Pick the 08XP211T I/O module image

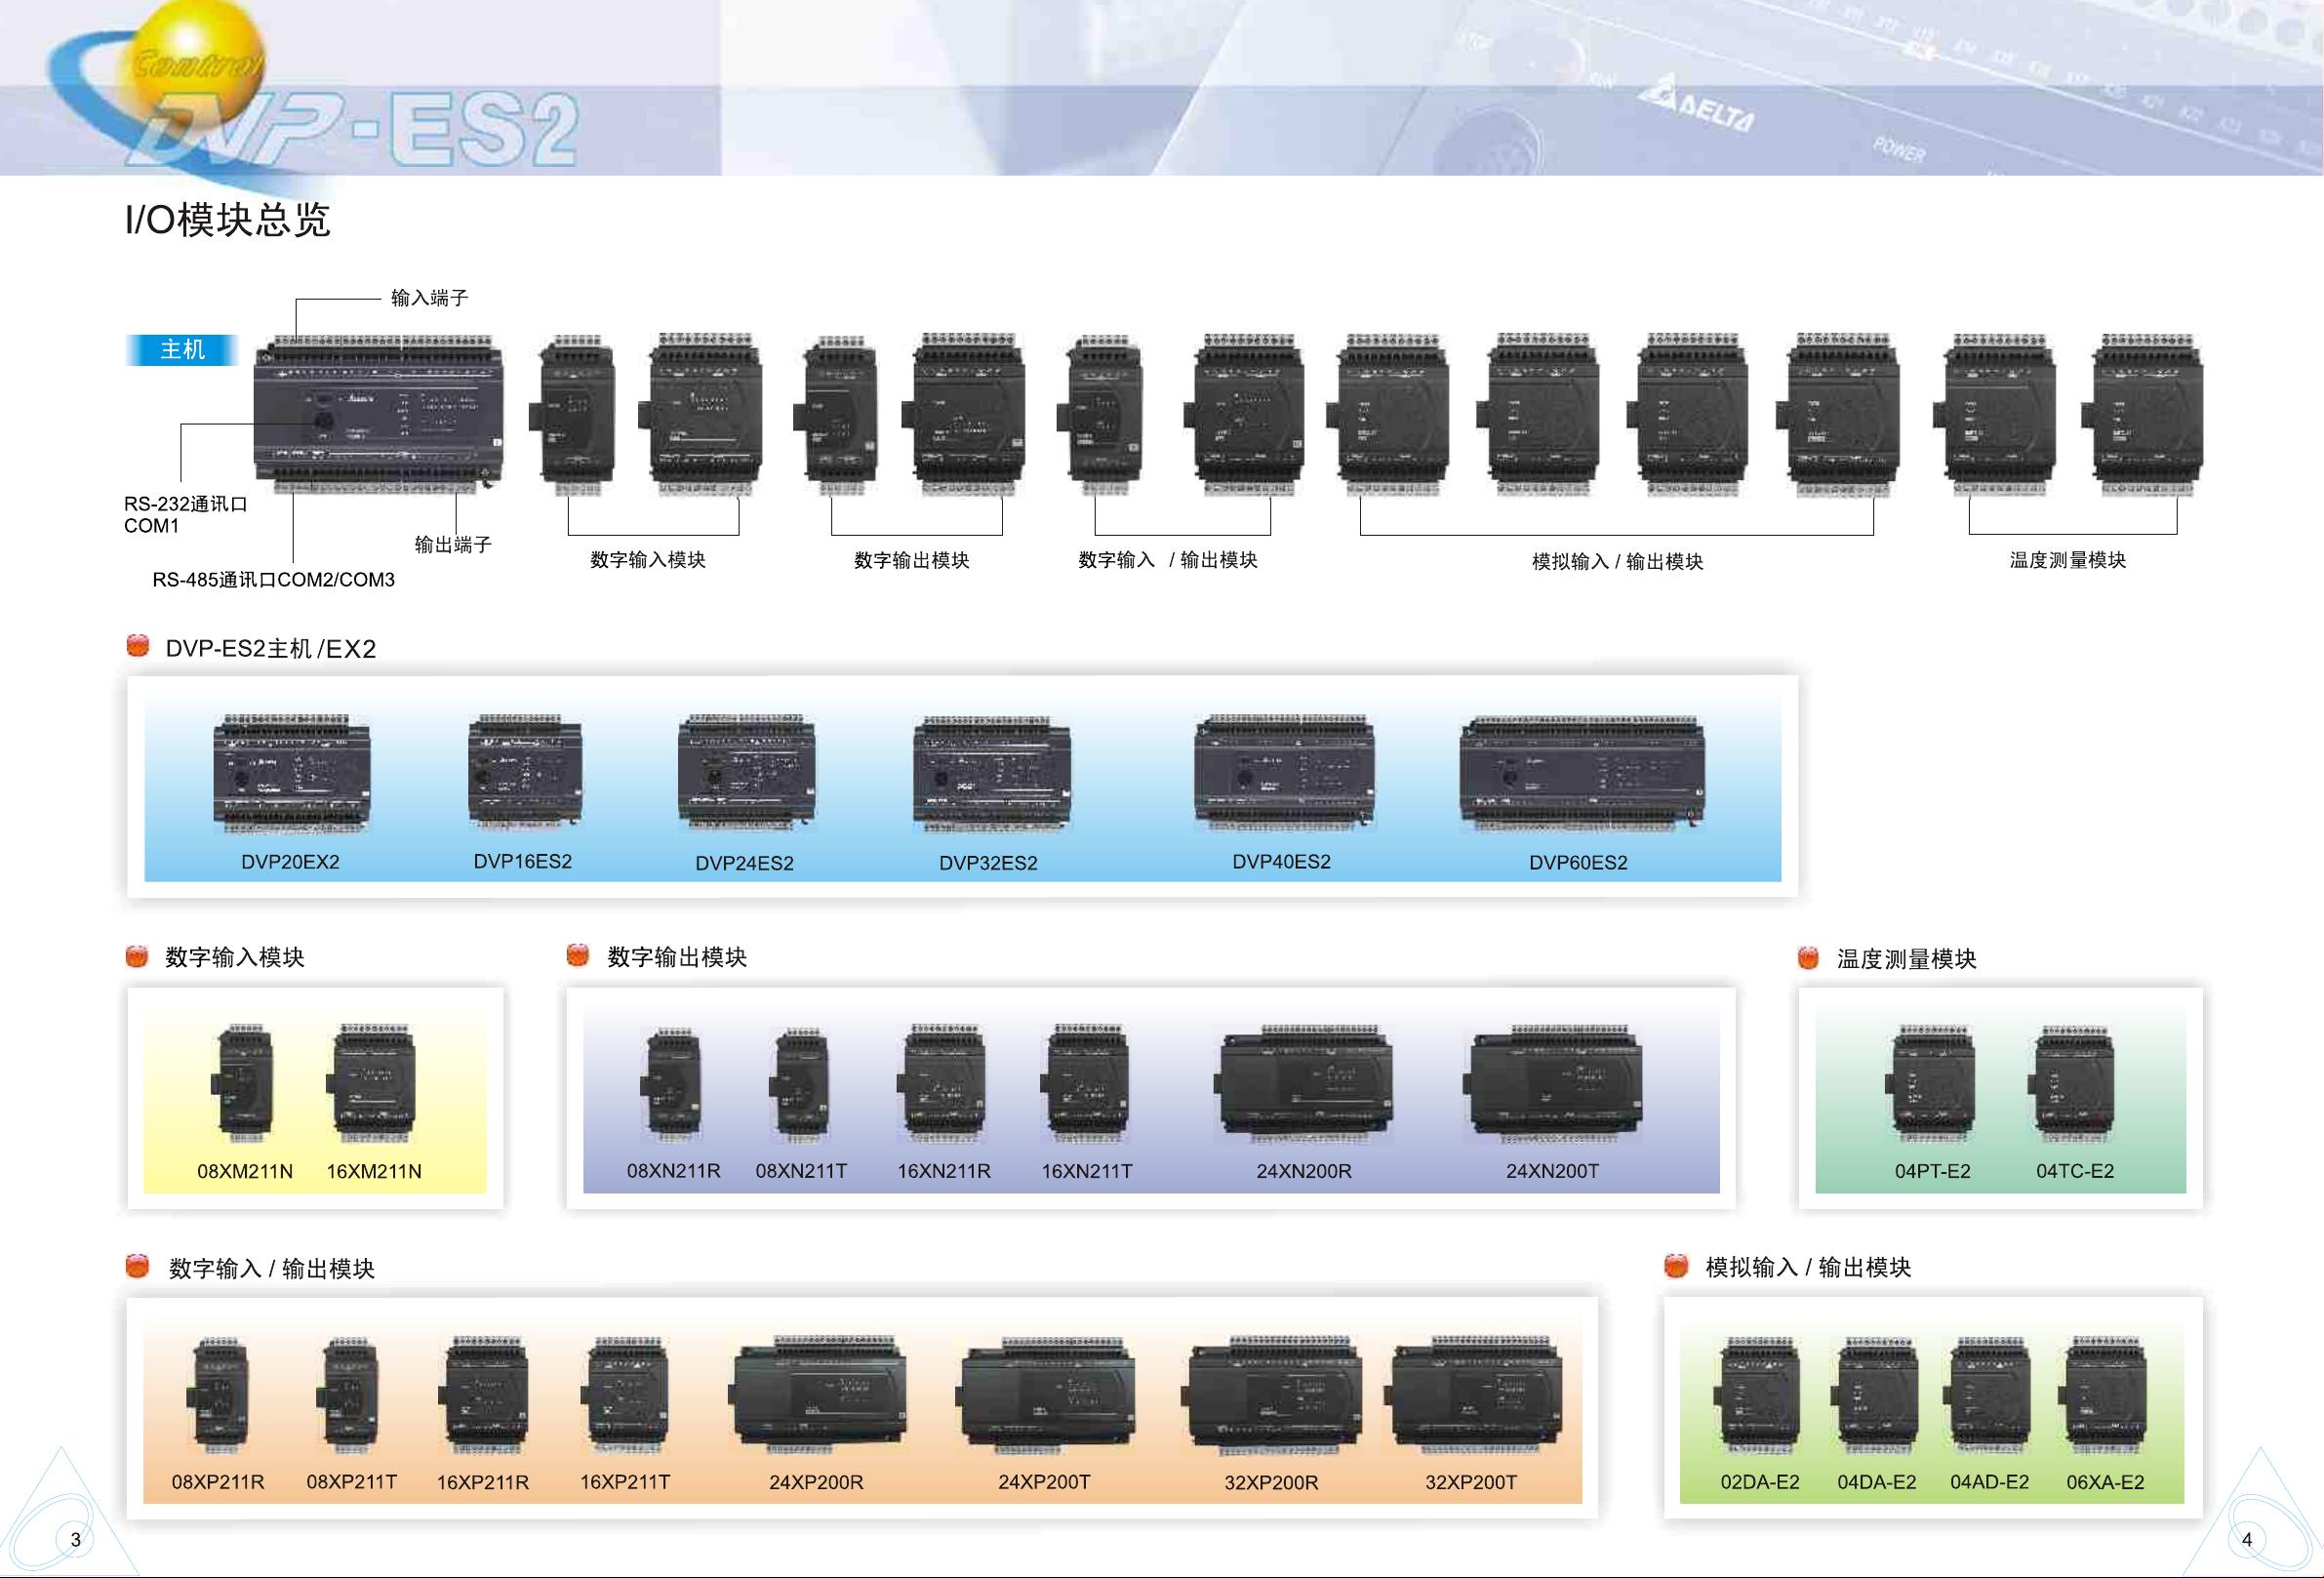click(349, 1396)
